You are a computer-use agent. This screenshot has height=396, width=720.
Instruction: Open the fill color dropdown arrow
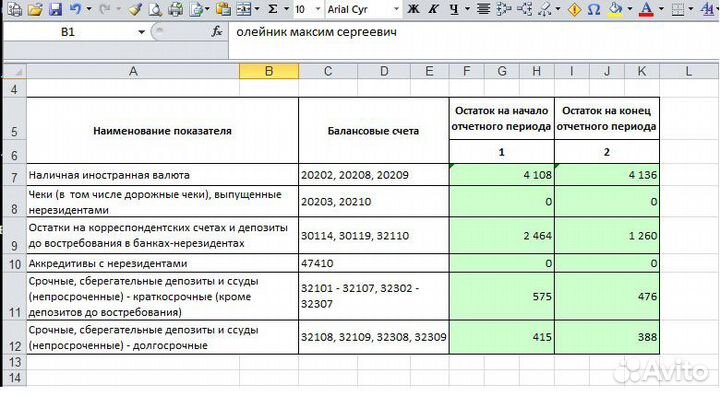630,9
